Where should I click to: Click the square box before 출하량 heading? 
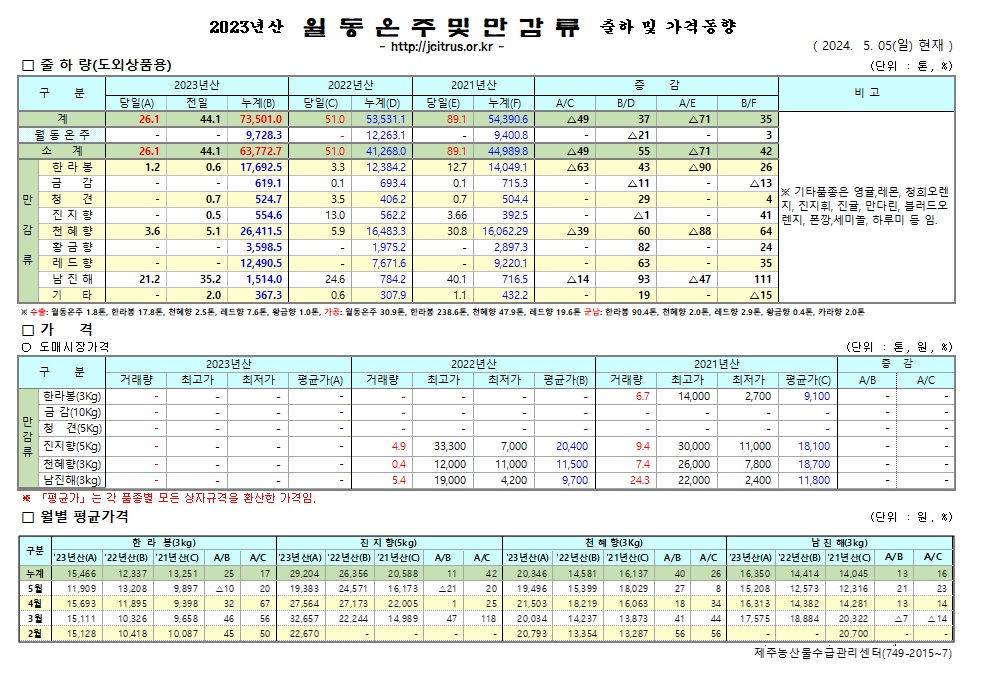pos(28,67)
